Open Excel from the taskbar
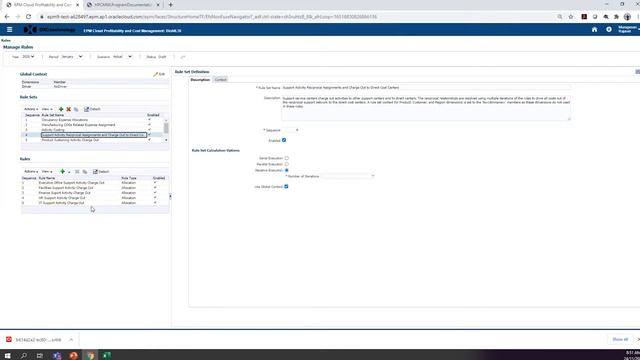 pyautogui.click(x=107, y=356)
